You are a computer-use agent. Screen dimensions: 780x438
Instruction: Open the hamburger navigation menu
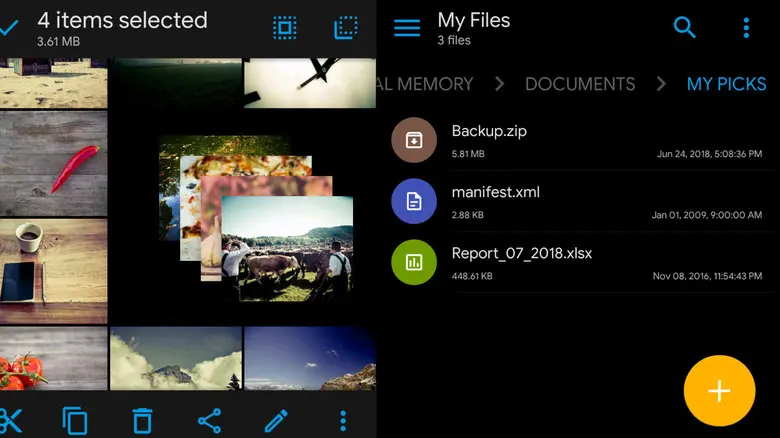click(407, 27)
